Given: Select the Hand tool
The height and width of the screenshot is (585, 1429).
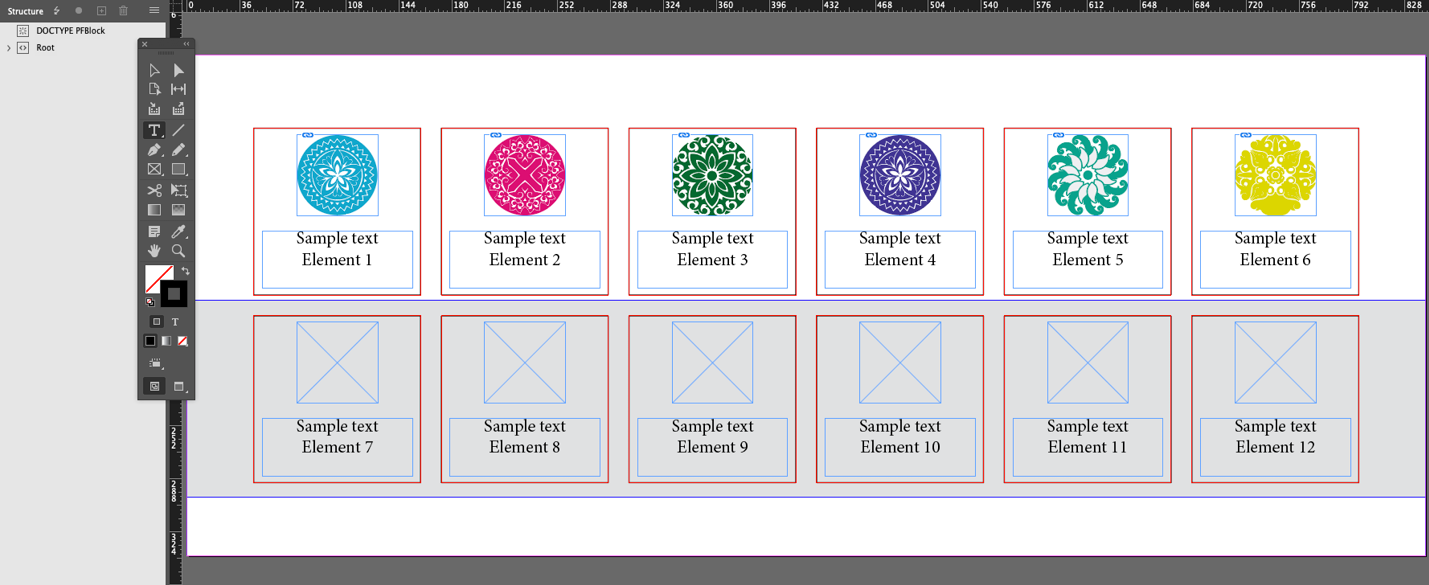Looking at the screenshot, I should (x=154, y=251).
